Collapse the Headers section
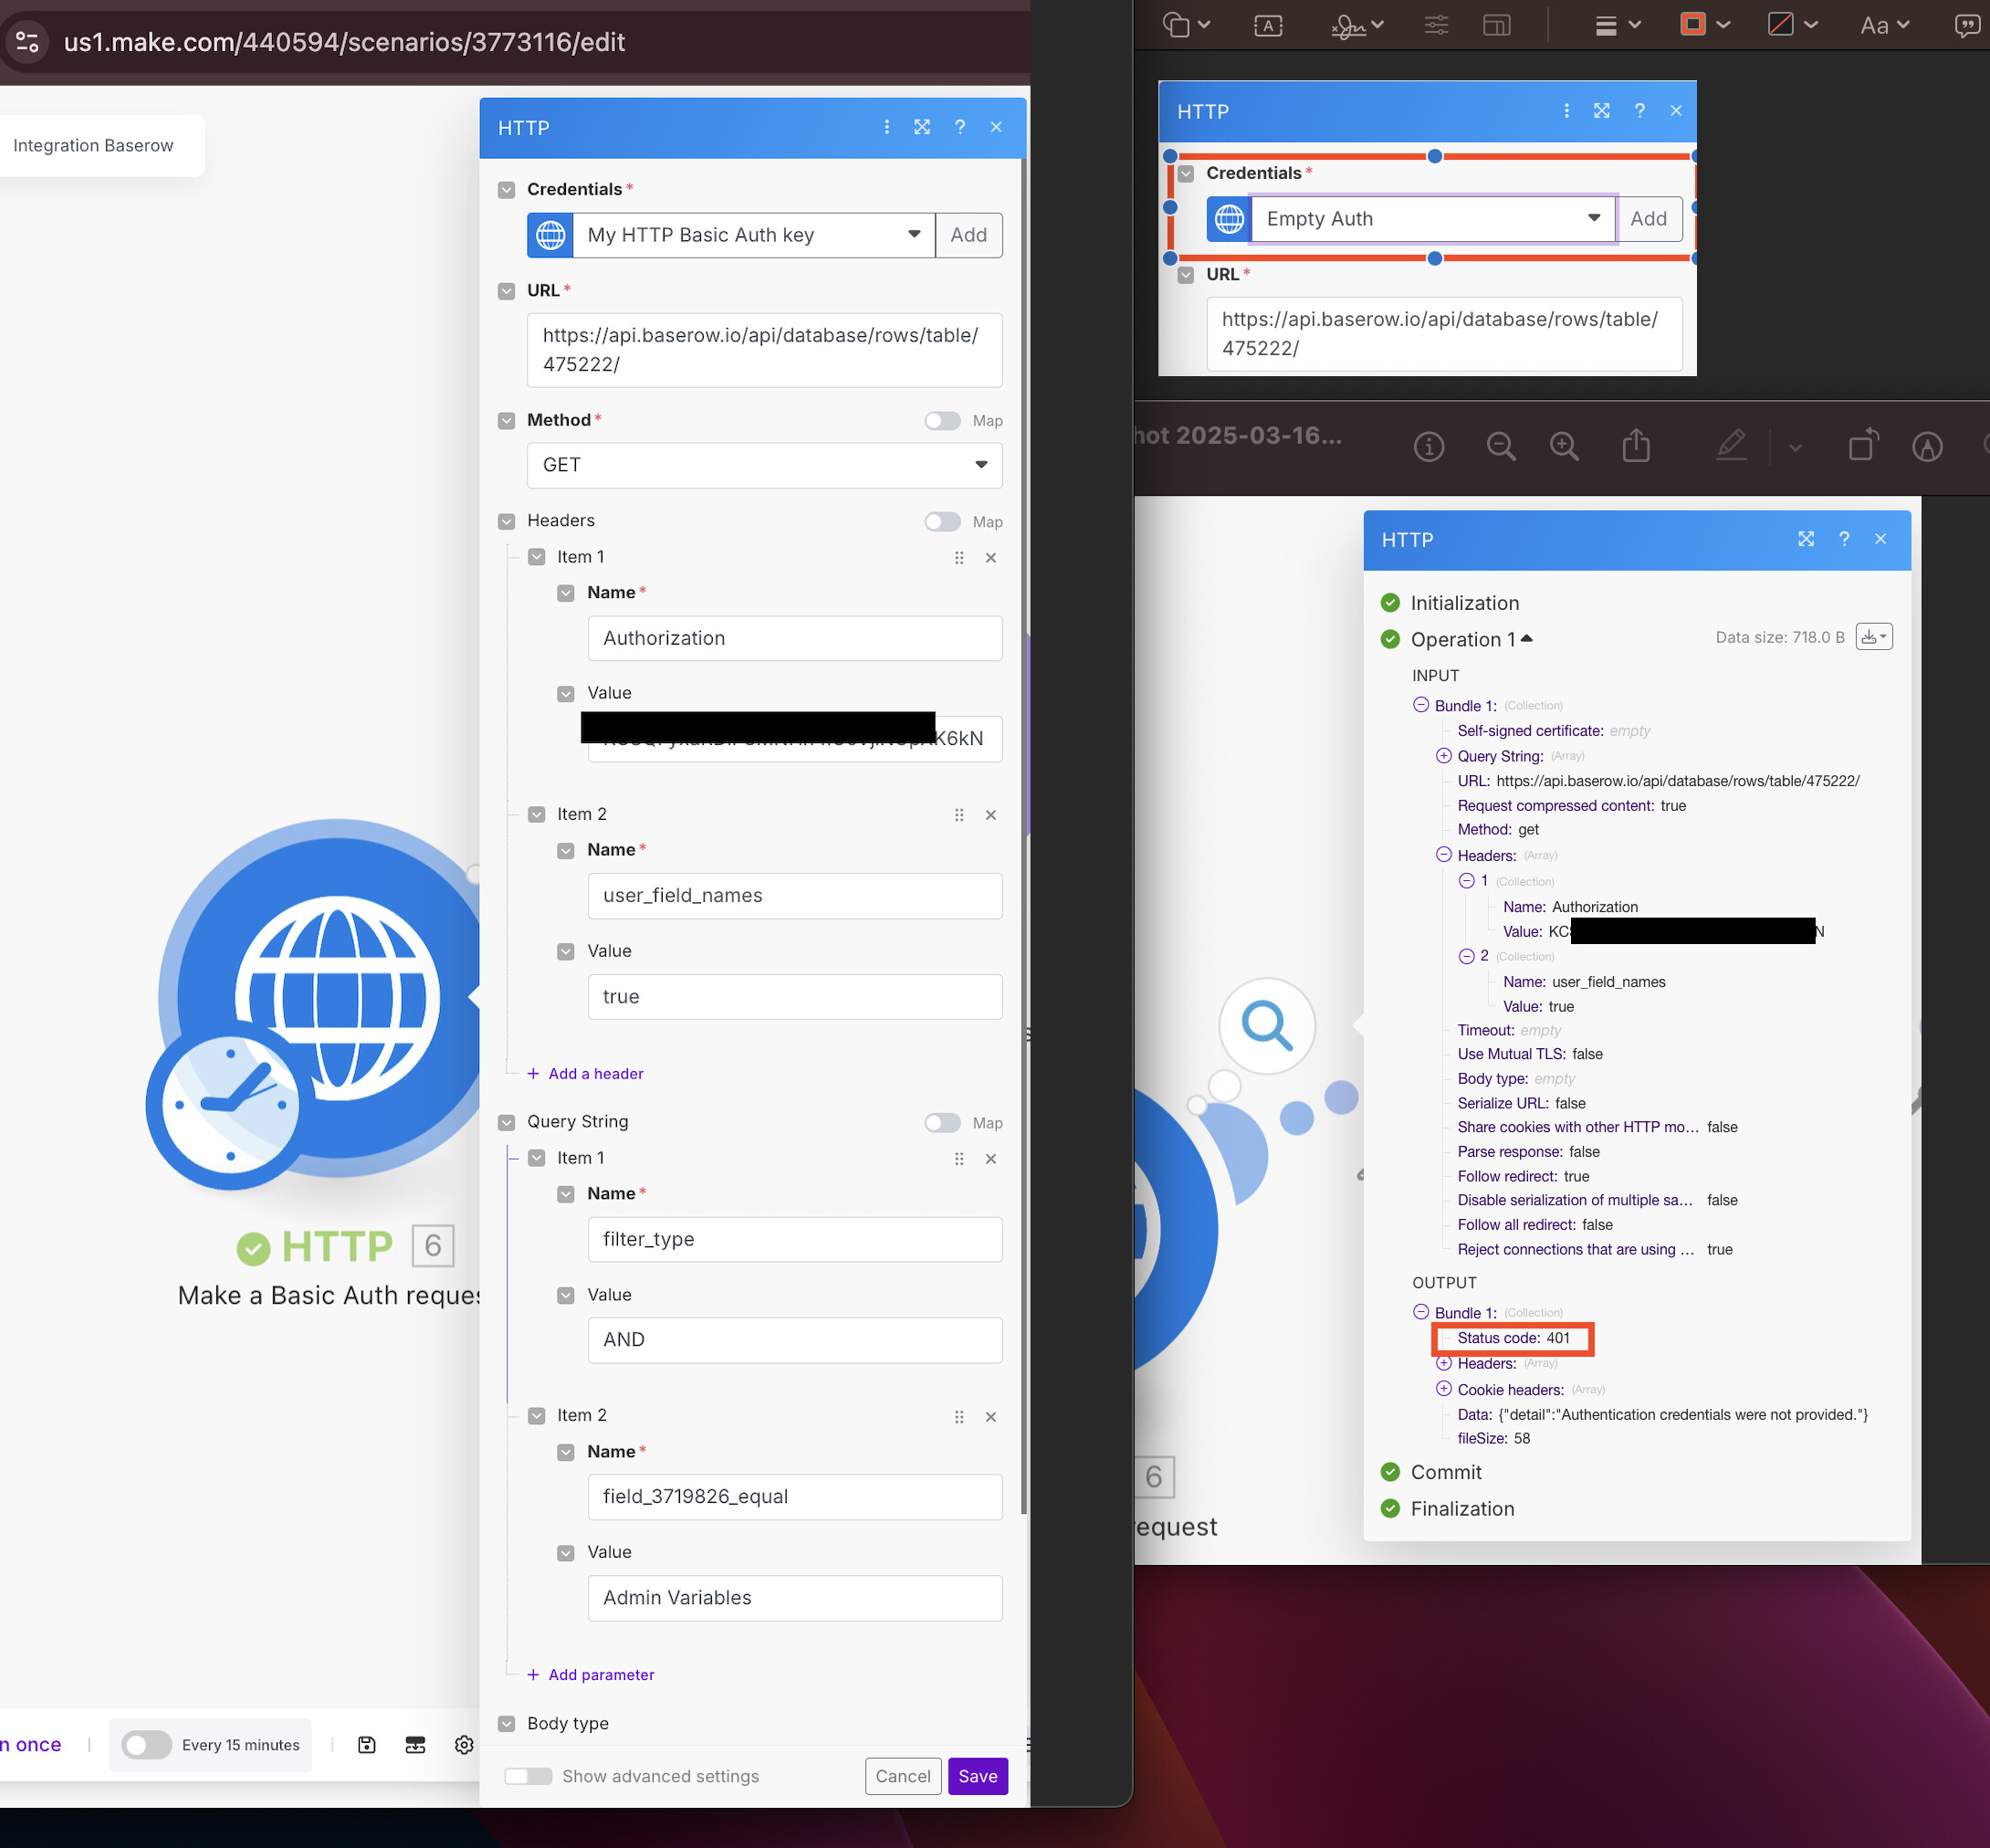Viewport: 1990px width, 1848px height. pyautogui.click(x=507, y=522)
